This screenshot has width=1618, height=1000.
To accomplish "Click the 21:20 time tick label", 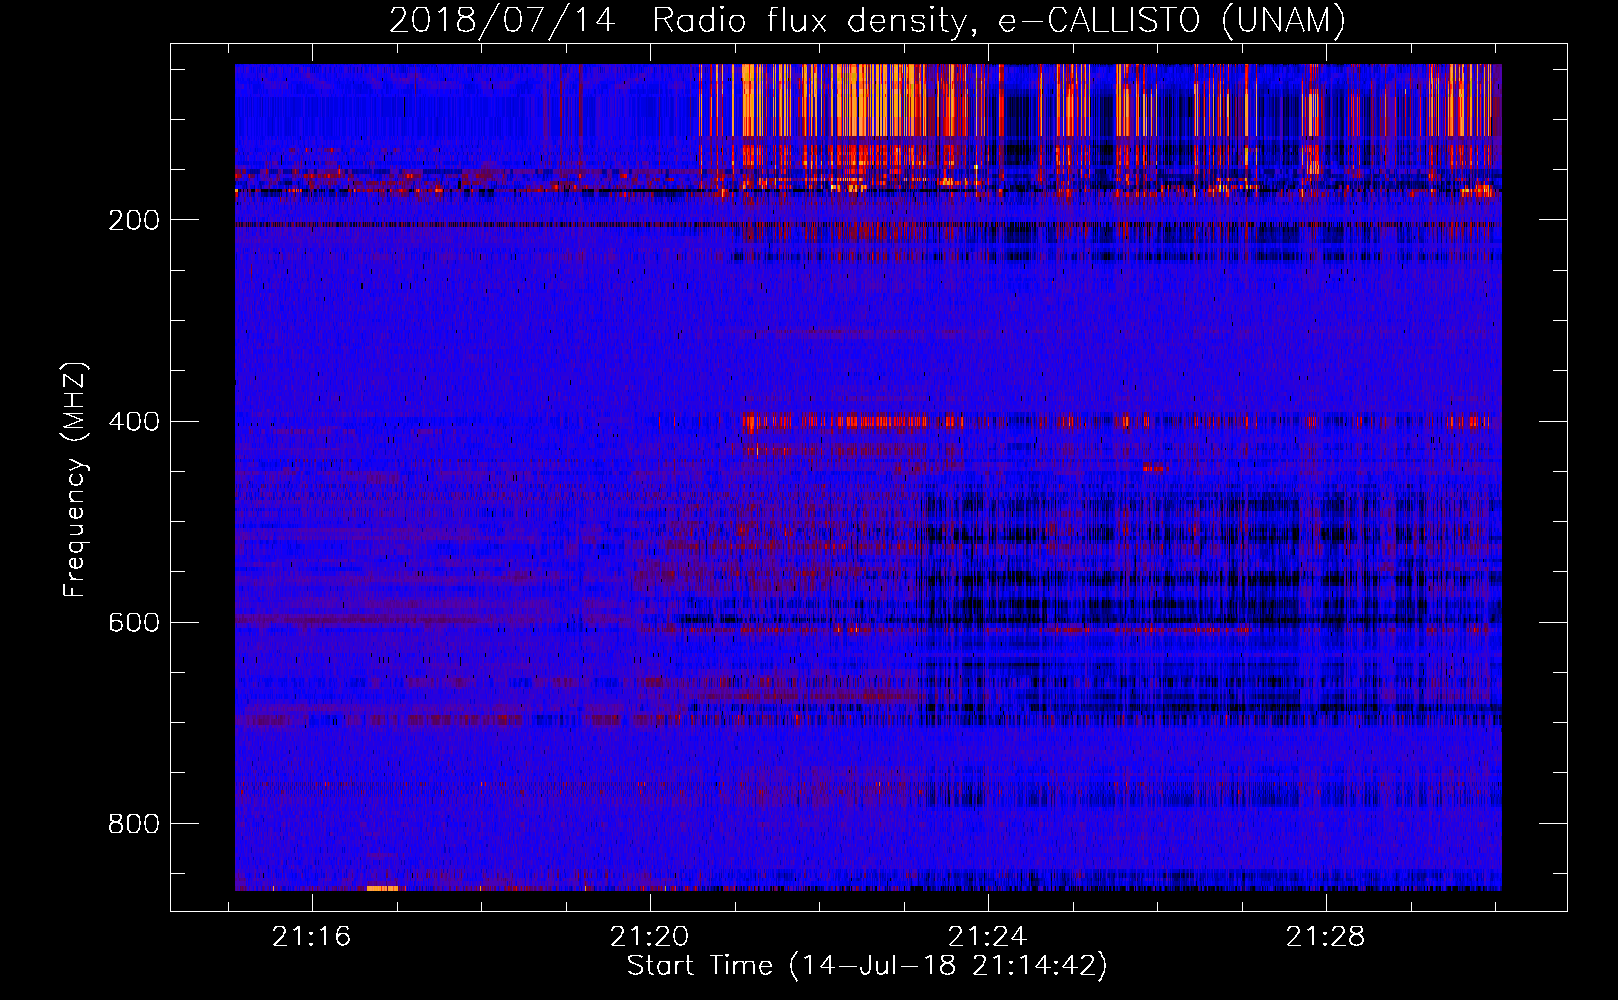I will point(649,937).
